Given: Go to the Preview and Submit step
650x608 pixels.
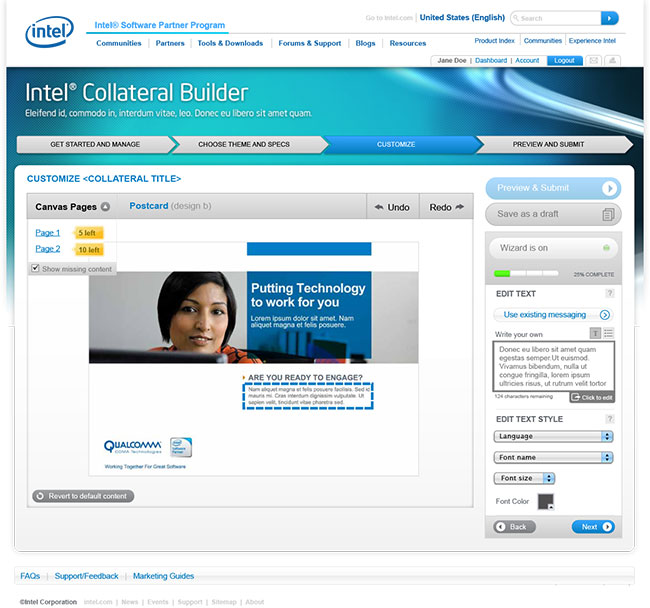Looking at the screenshot, I should coord(548,144).
